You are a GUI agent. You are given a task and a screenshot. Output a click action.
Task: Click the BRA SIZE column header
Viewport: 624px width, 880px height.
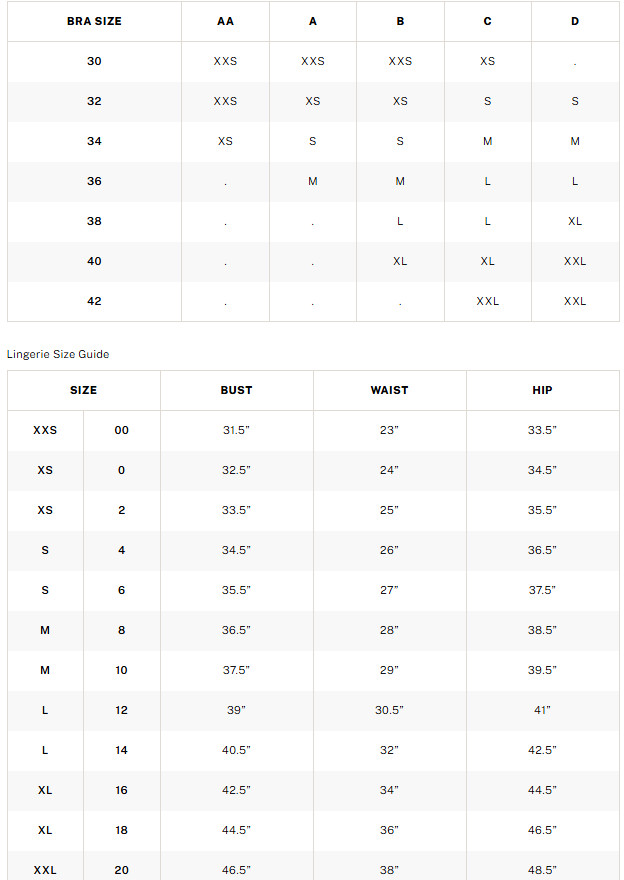(94, 21)
